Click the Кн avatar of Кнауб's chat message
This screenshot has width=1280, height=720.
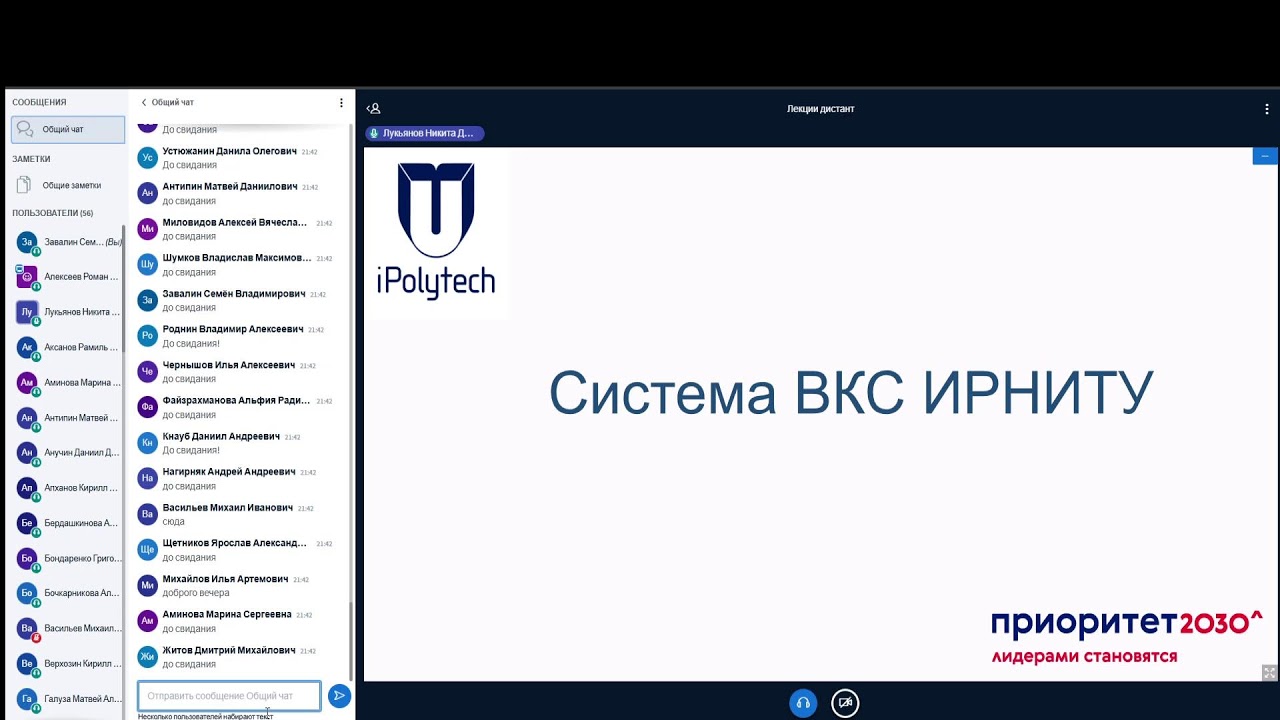148,443
